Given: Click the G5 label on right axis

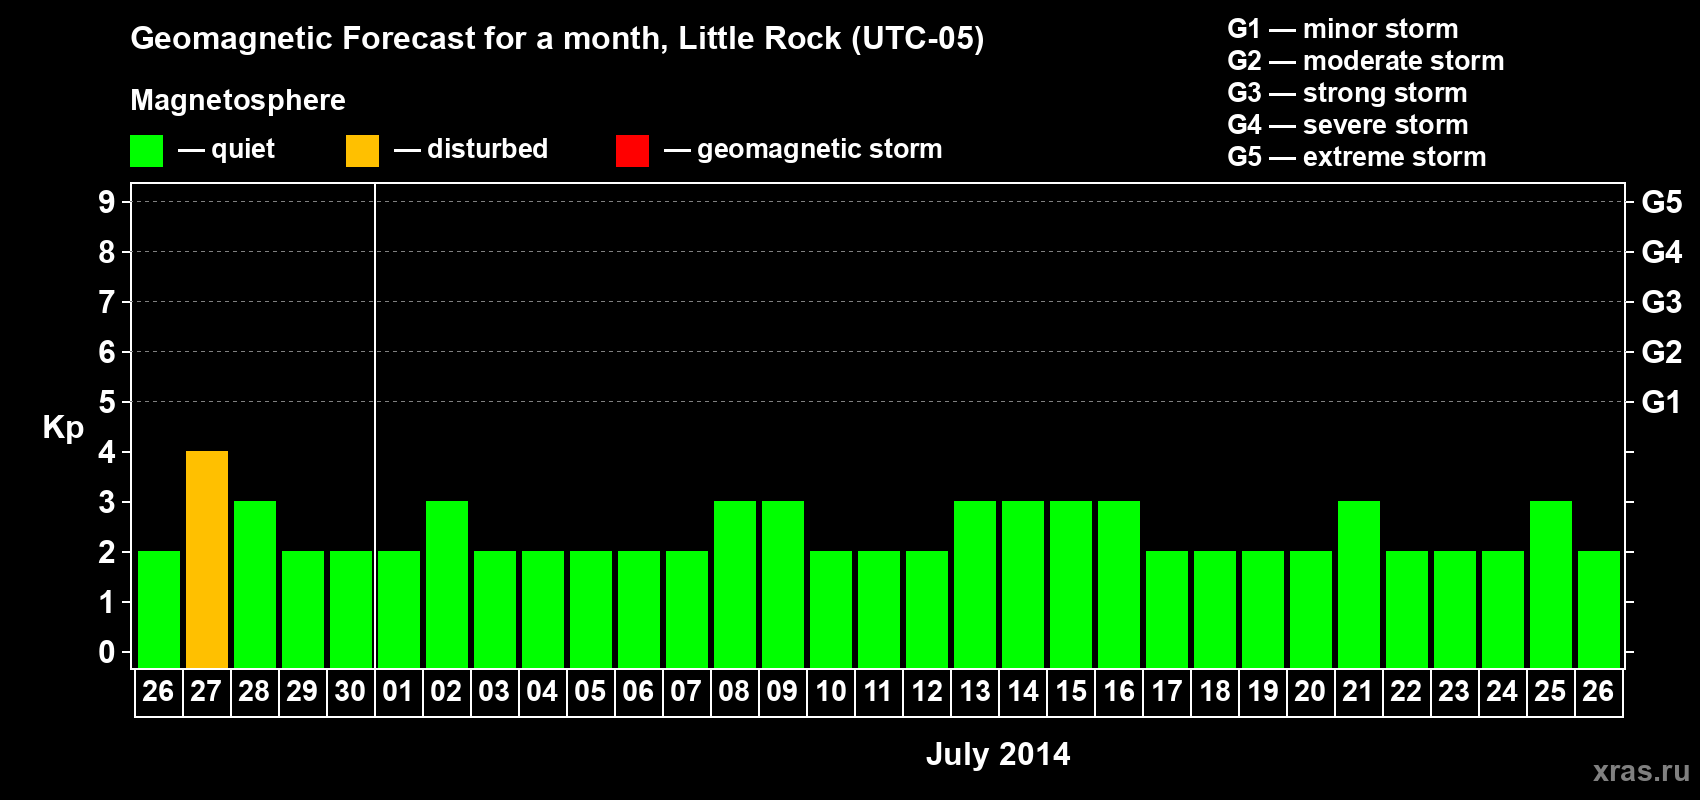Looking at the screenshot, I should click(1661, 202).
